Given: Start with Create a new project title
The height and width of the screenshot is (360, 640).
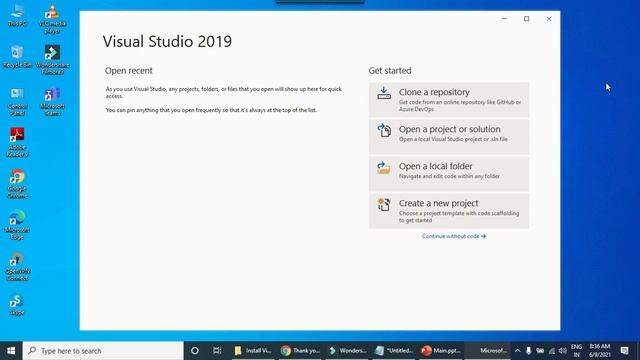Looking at the screenshot, I should tap(438, 203).
